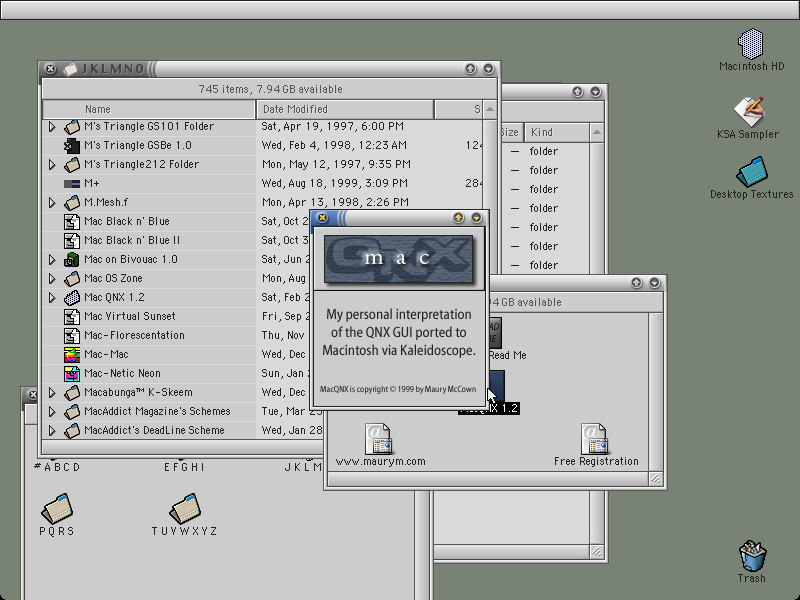Viewport: 800px width, 600px height.
Task: Expand the M's Triangle212 Folder row
Action: 52,165
